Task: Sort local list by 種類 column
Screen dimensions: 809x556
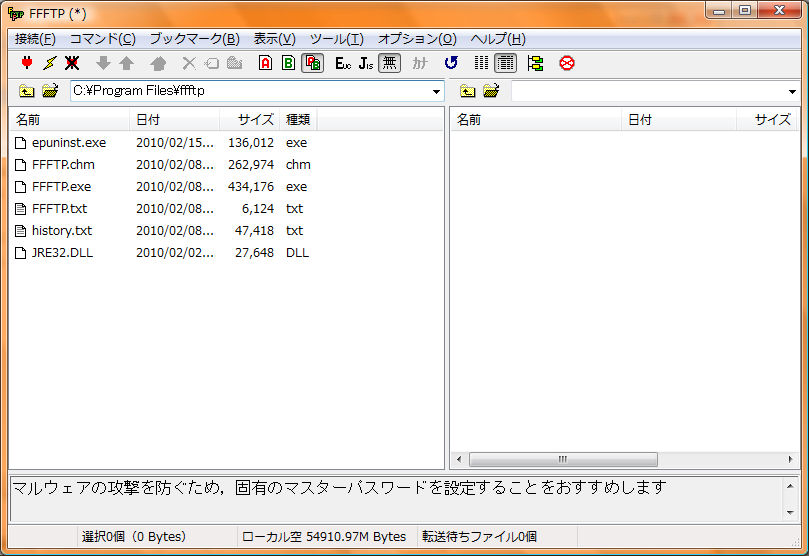Action: click(x=298, y=120)
